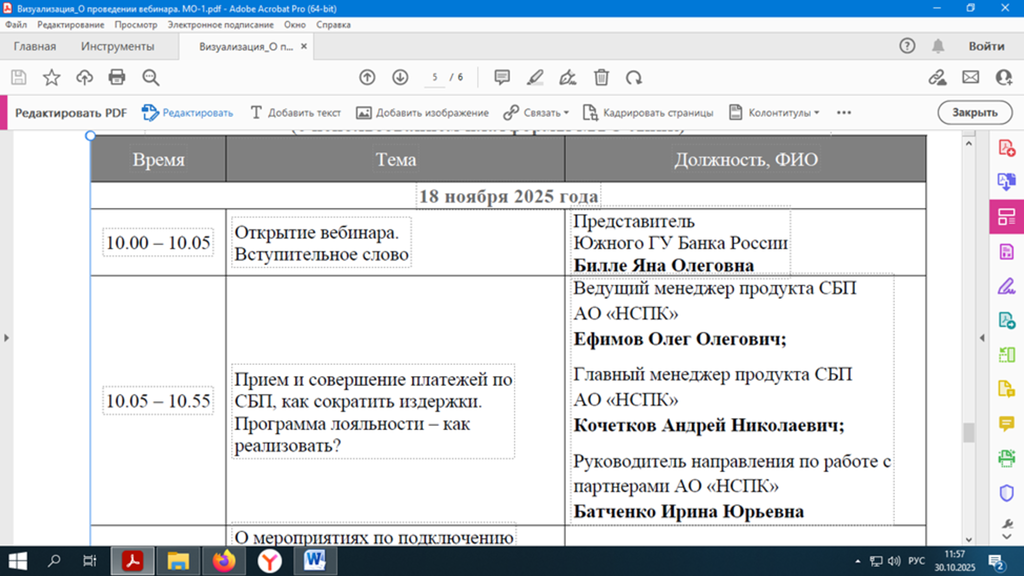Open the Create PDF tool in sidebar
This screenshot has height=576, width=1024.
coord(1007,149)
